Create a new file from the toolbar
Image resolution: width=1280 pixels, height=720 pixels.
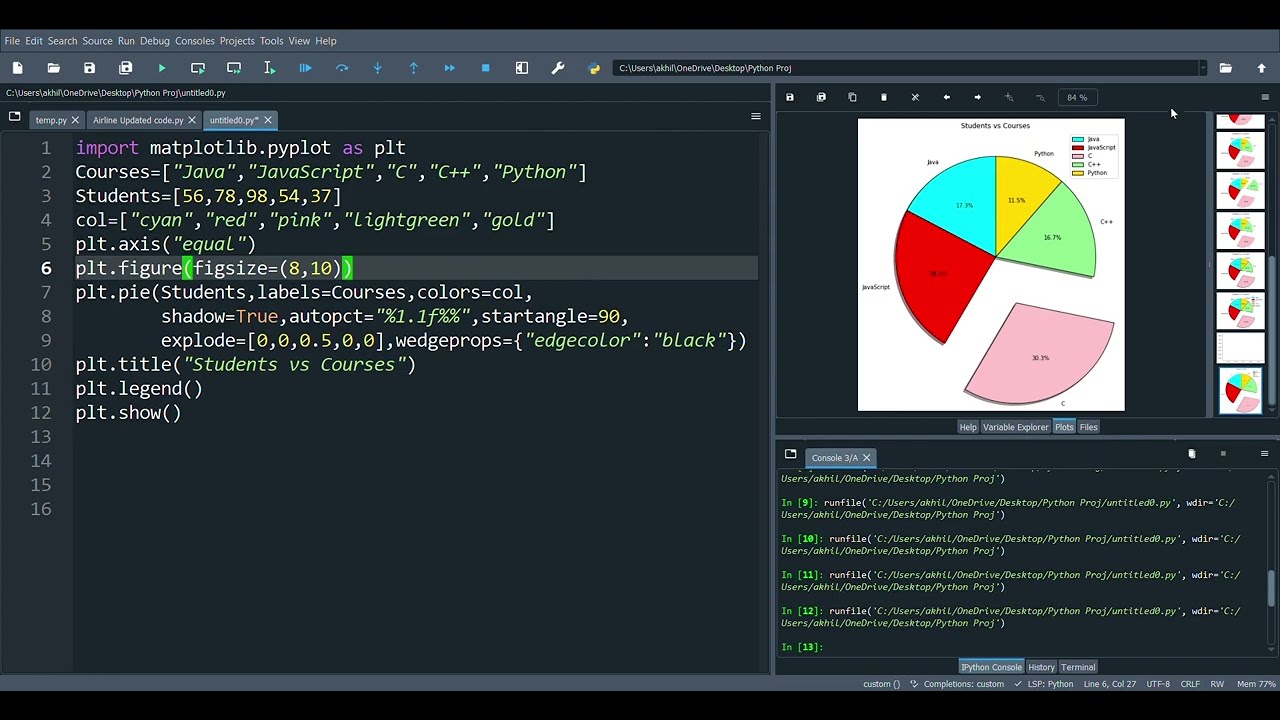(17, 68)
